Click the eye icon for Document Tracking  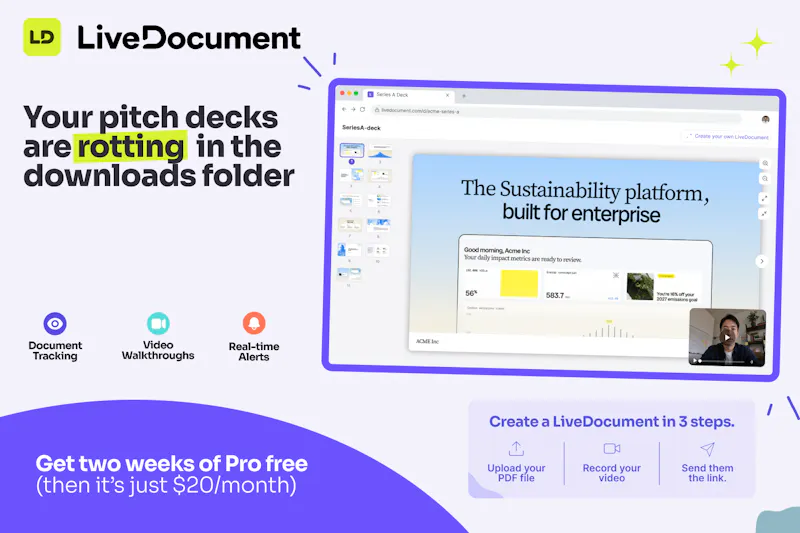pos(55,323)
